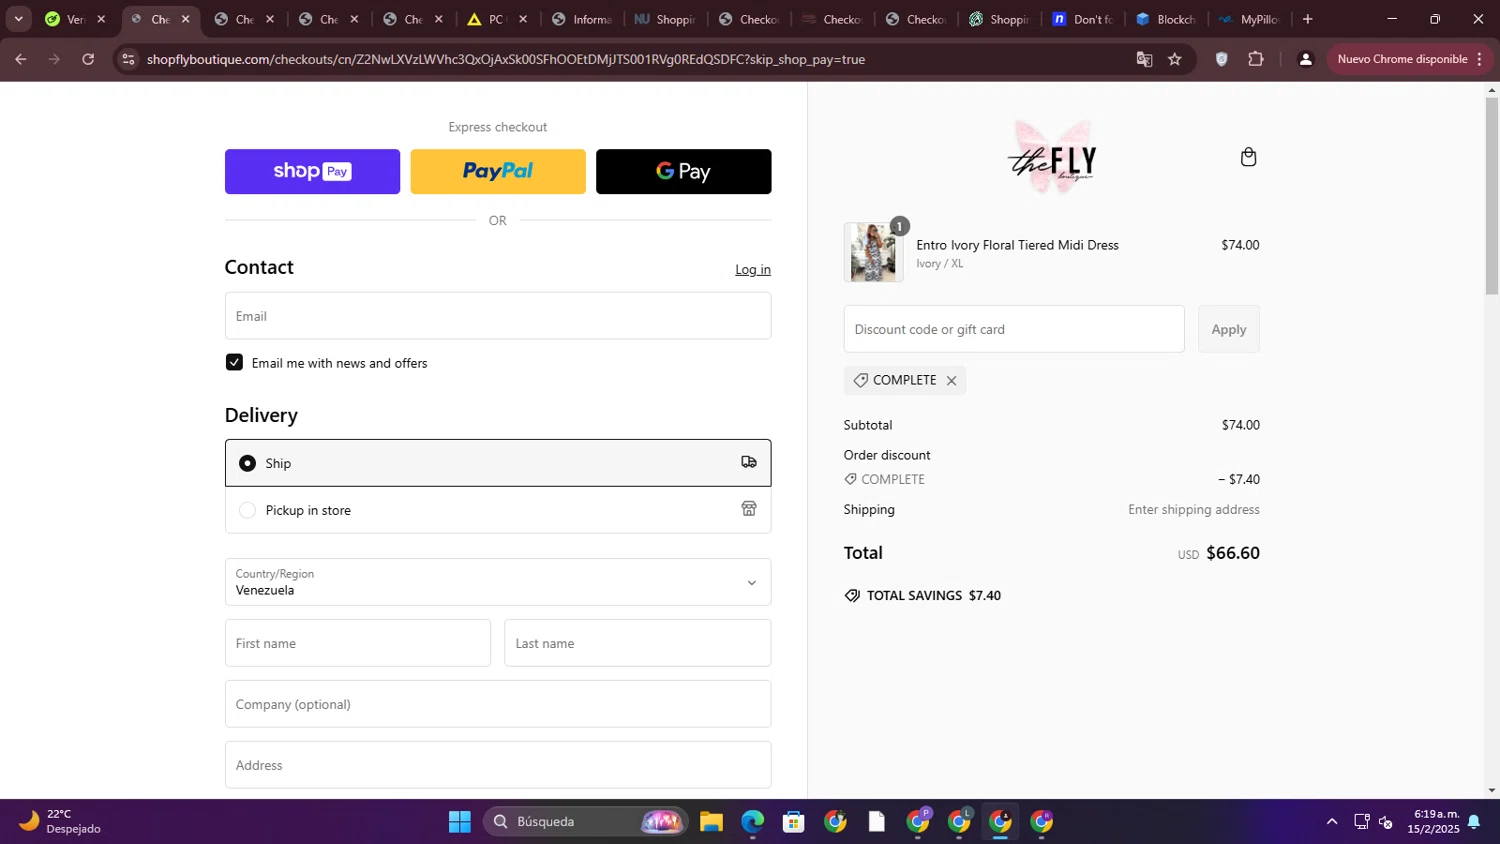Open the notifications bell icon
The image size is (1500, 844).
coord(1473,822)
